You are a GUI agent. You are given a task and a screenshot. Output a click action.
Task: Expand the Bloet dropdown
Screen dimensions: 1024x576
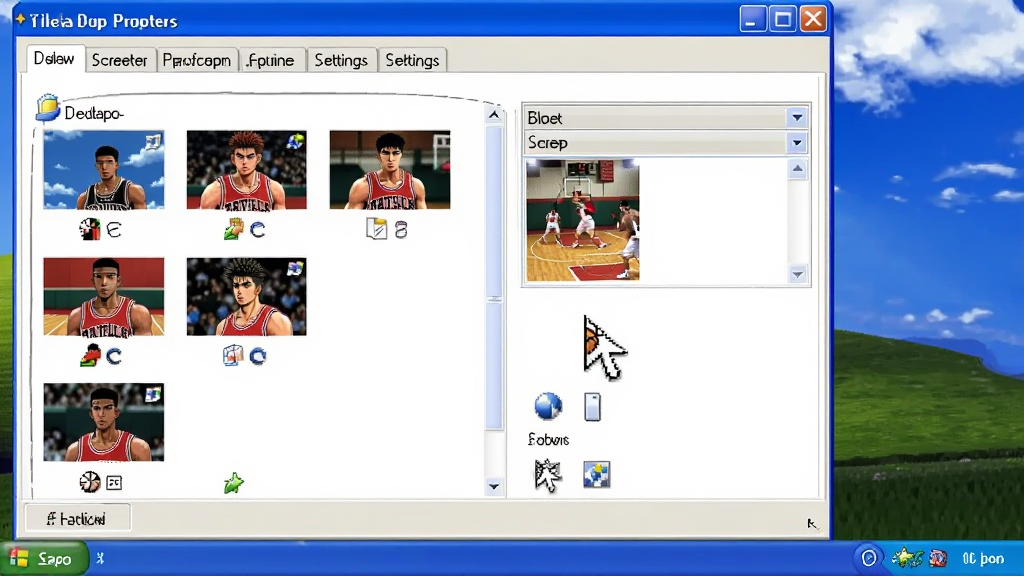797,118
